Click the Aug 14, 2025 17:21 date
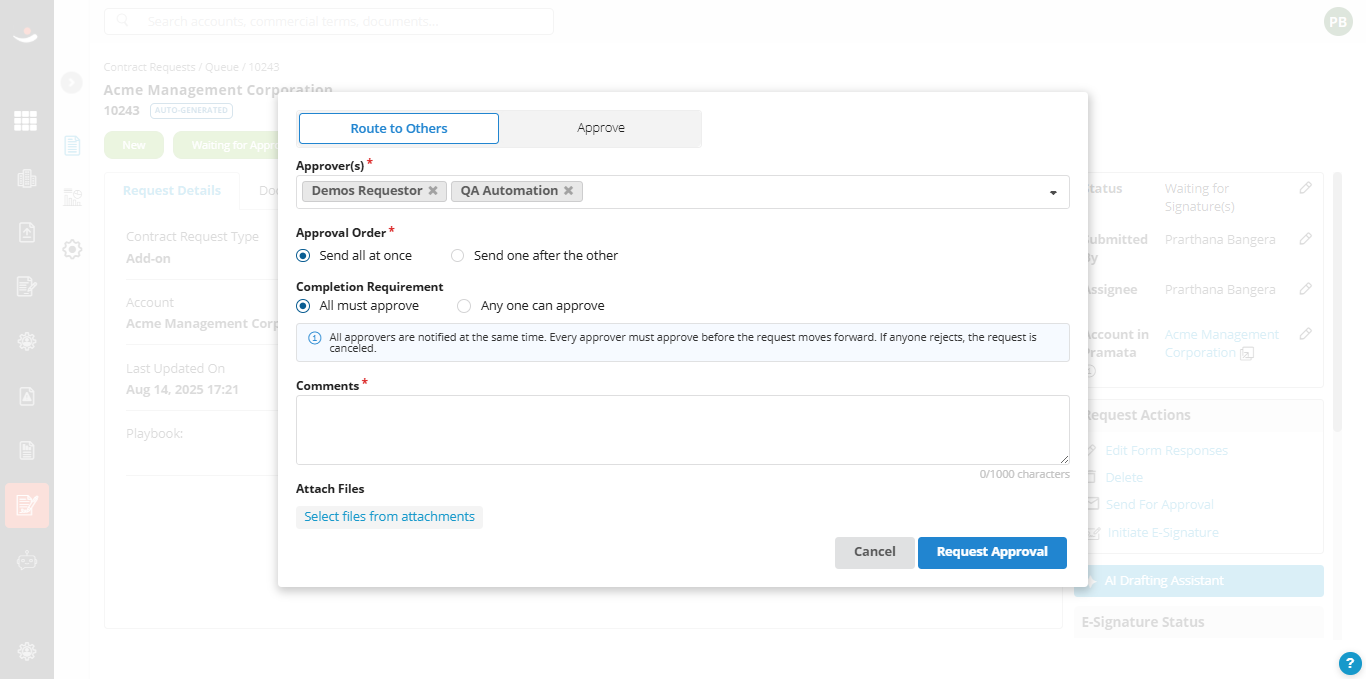This screenshot has height=679, width=1366. pyautogui.click(x=182, y=389)
